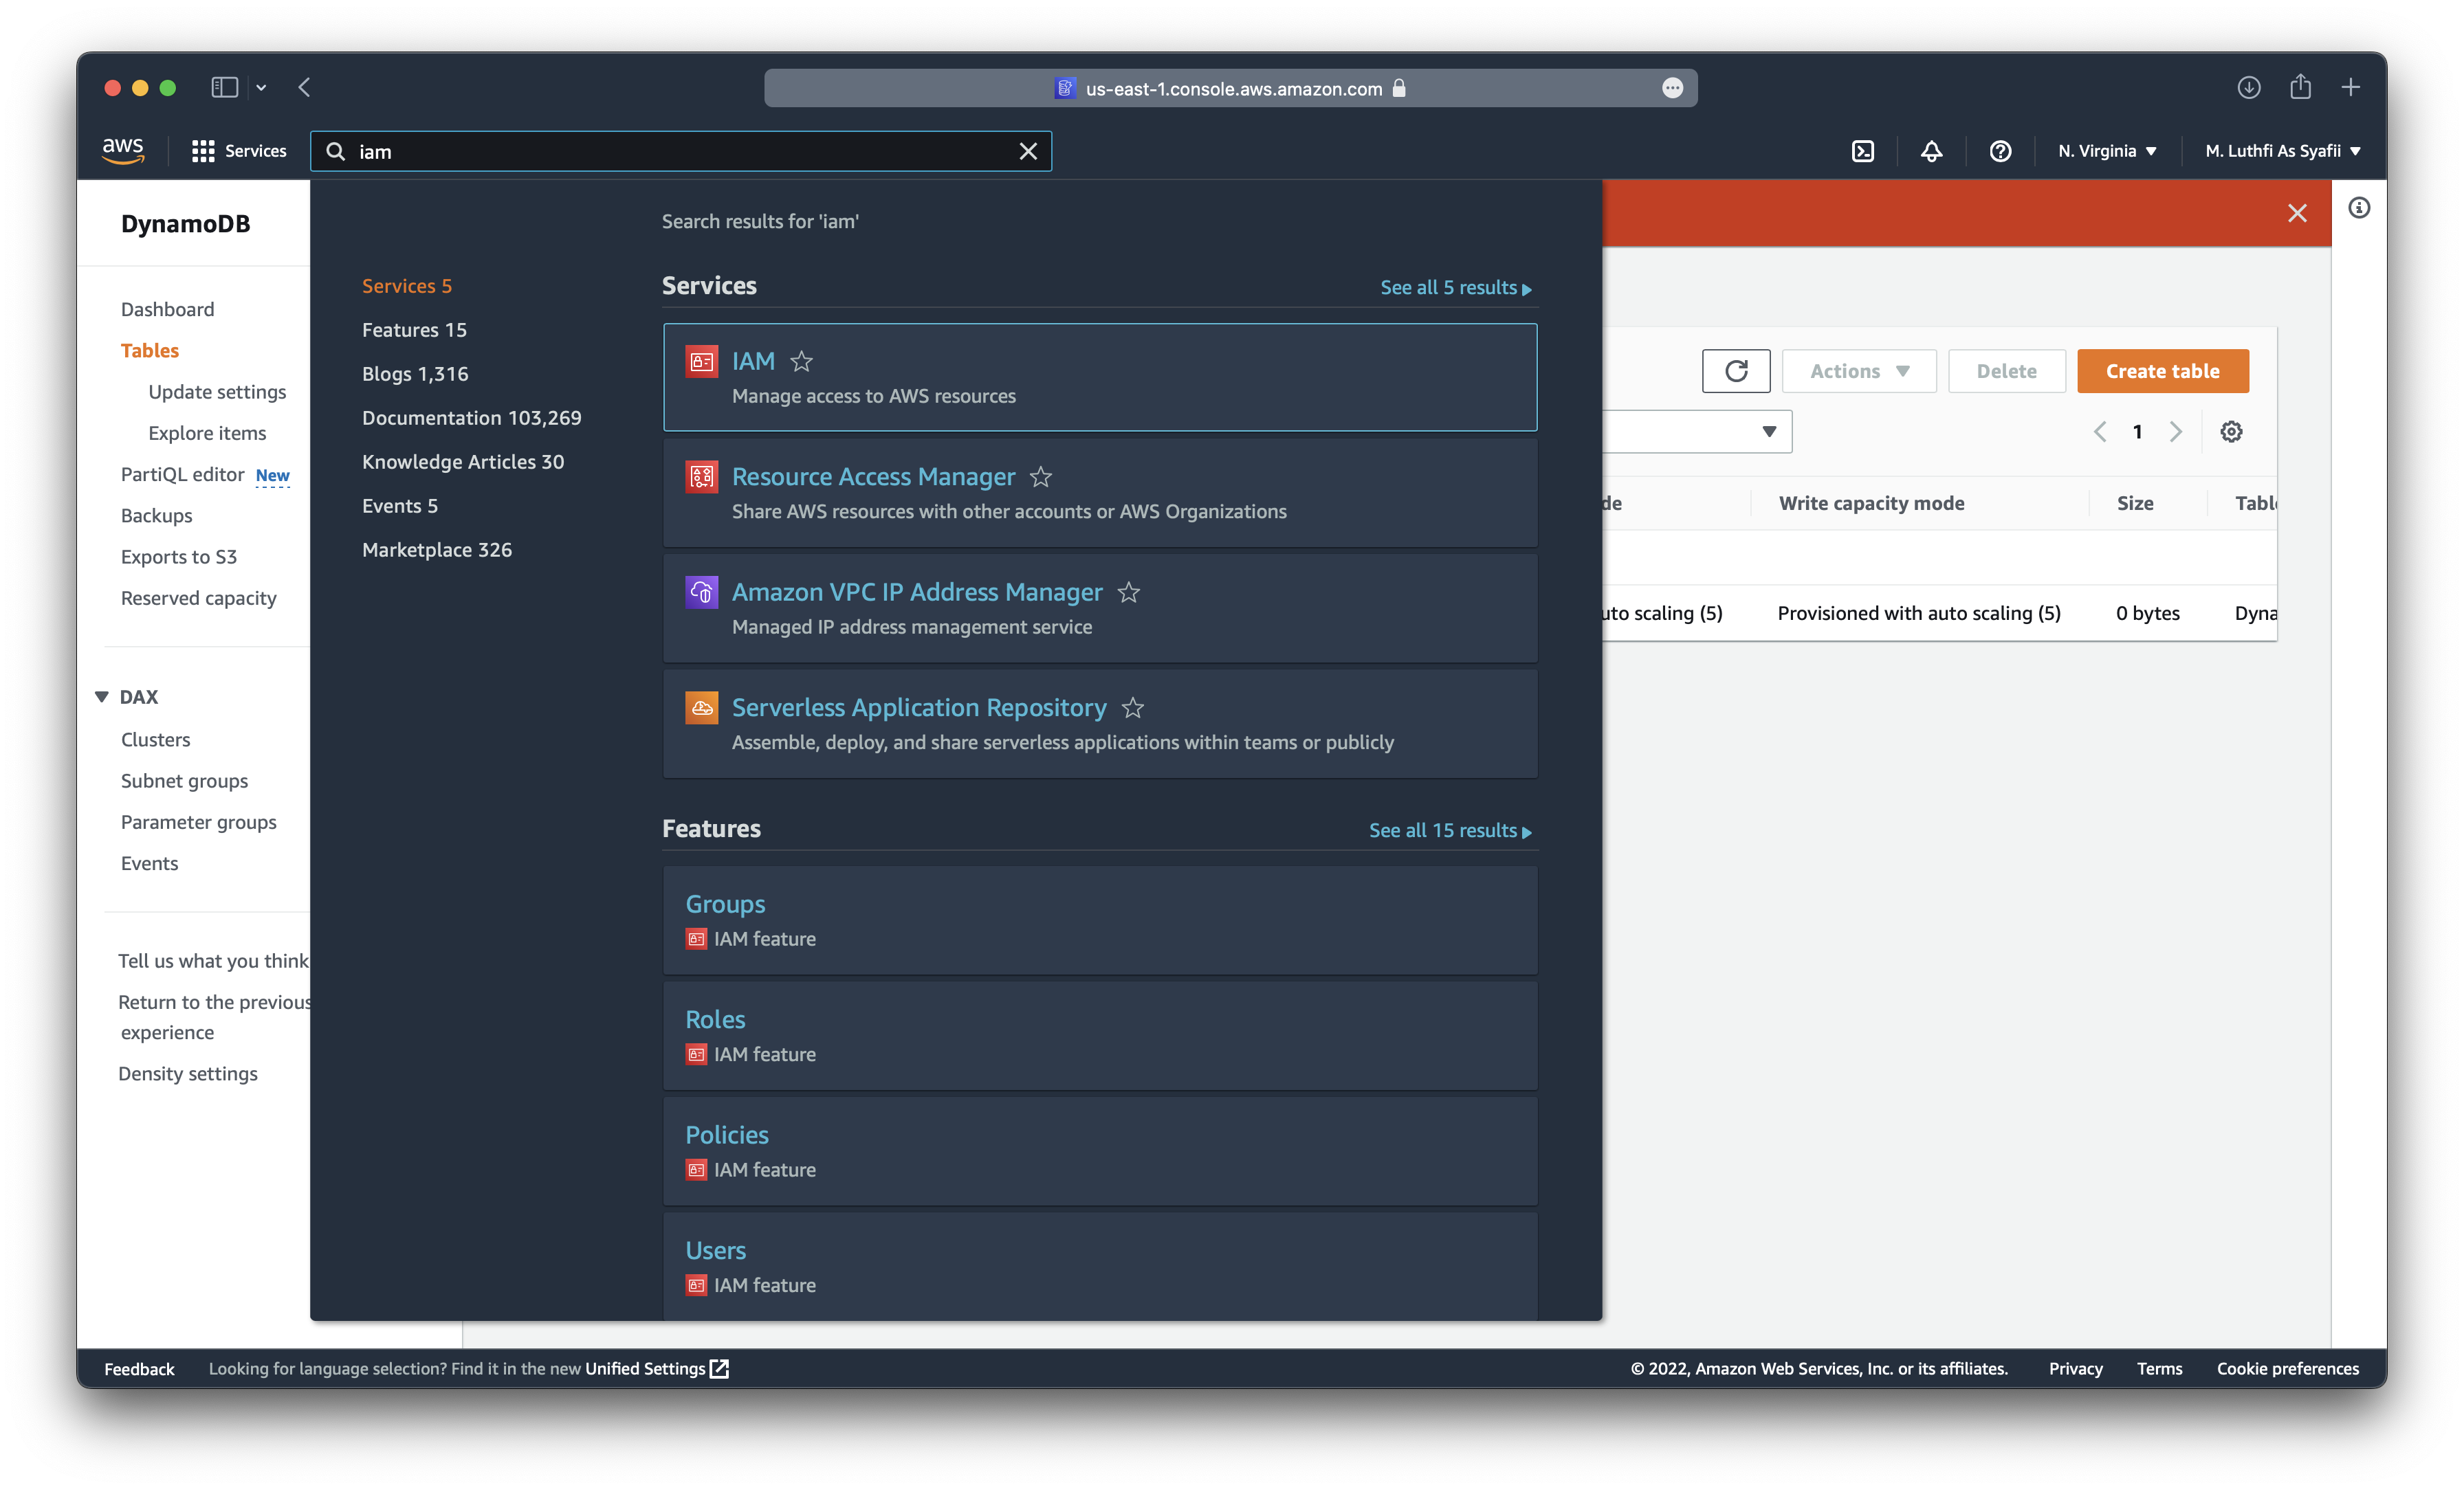This screenshot has height=1490, width=2464.
Task: Open Cookie preferences
Action: (x=2287, y=1368)
